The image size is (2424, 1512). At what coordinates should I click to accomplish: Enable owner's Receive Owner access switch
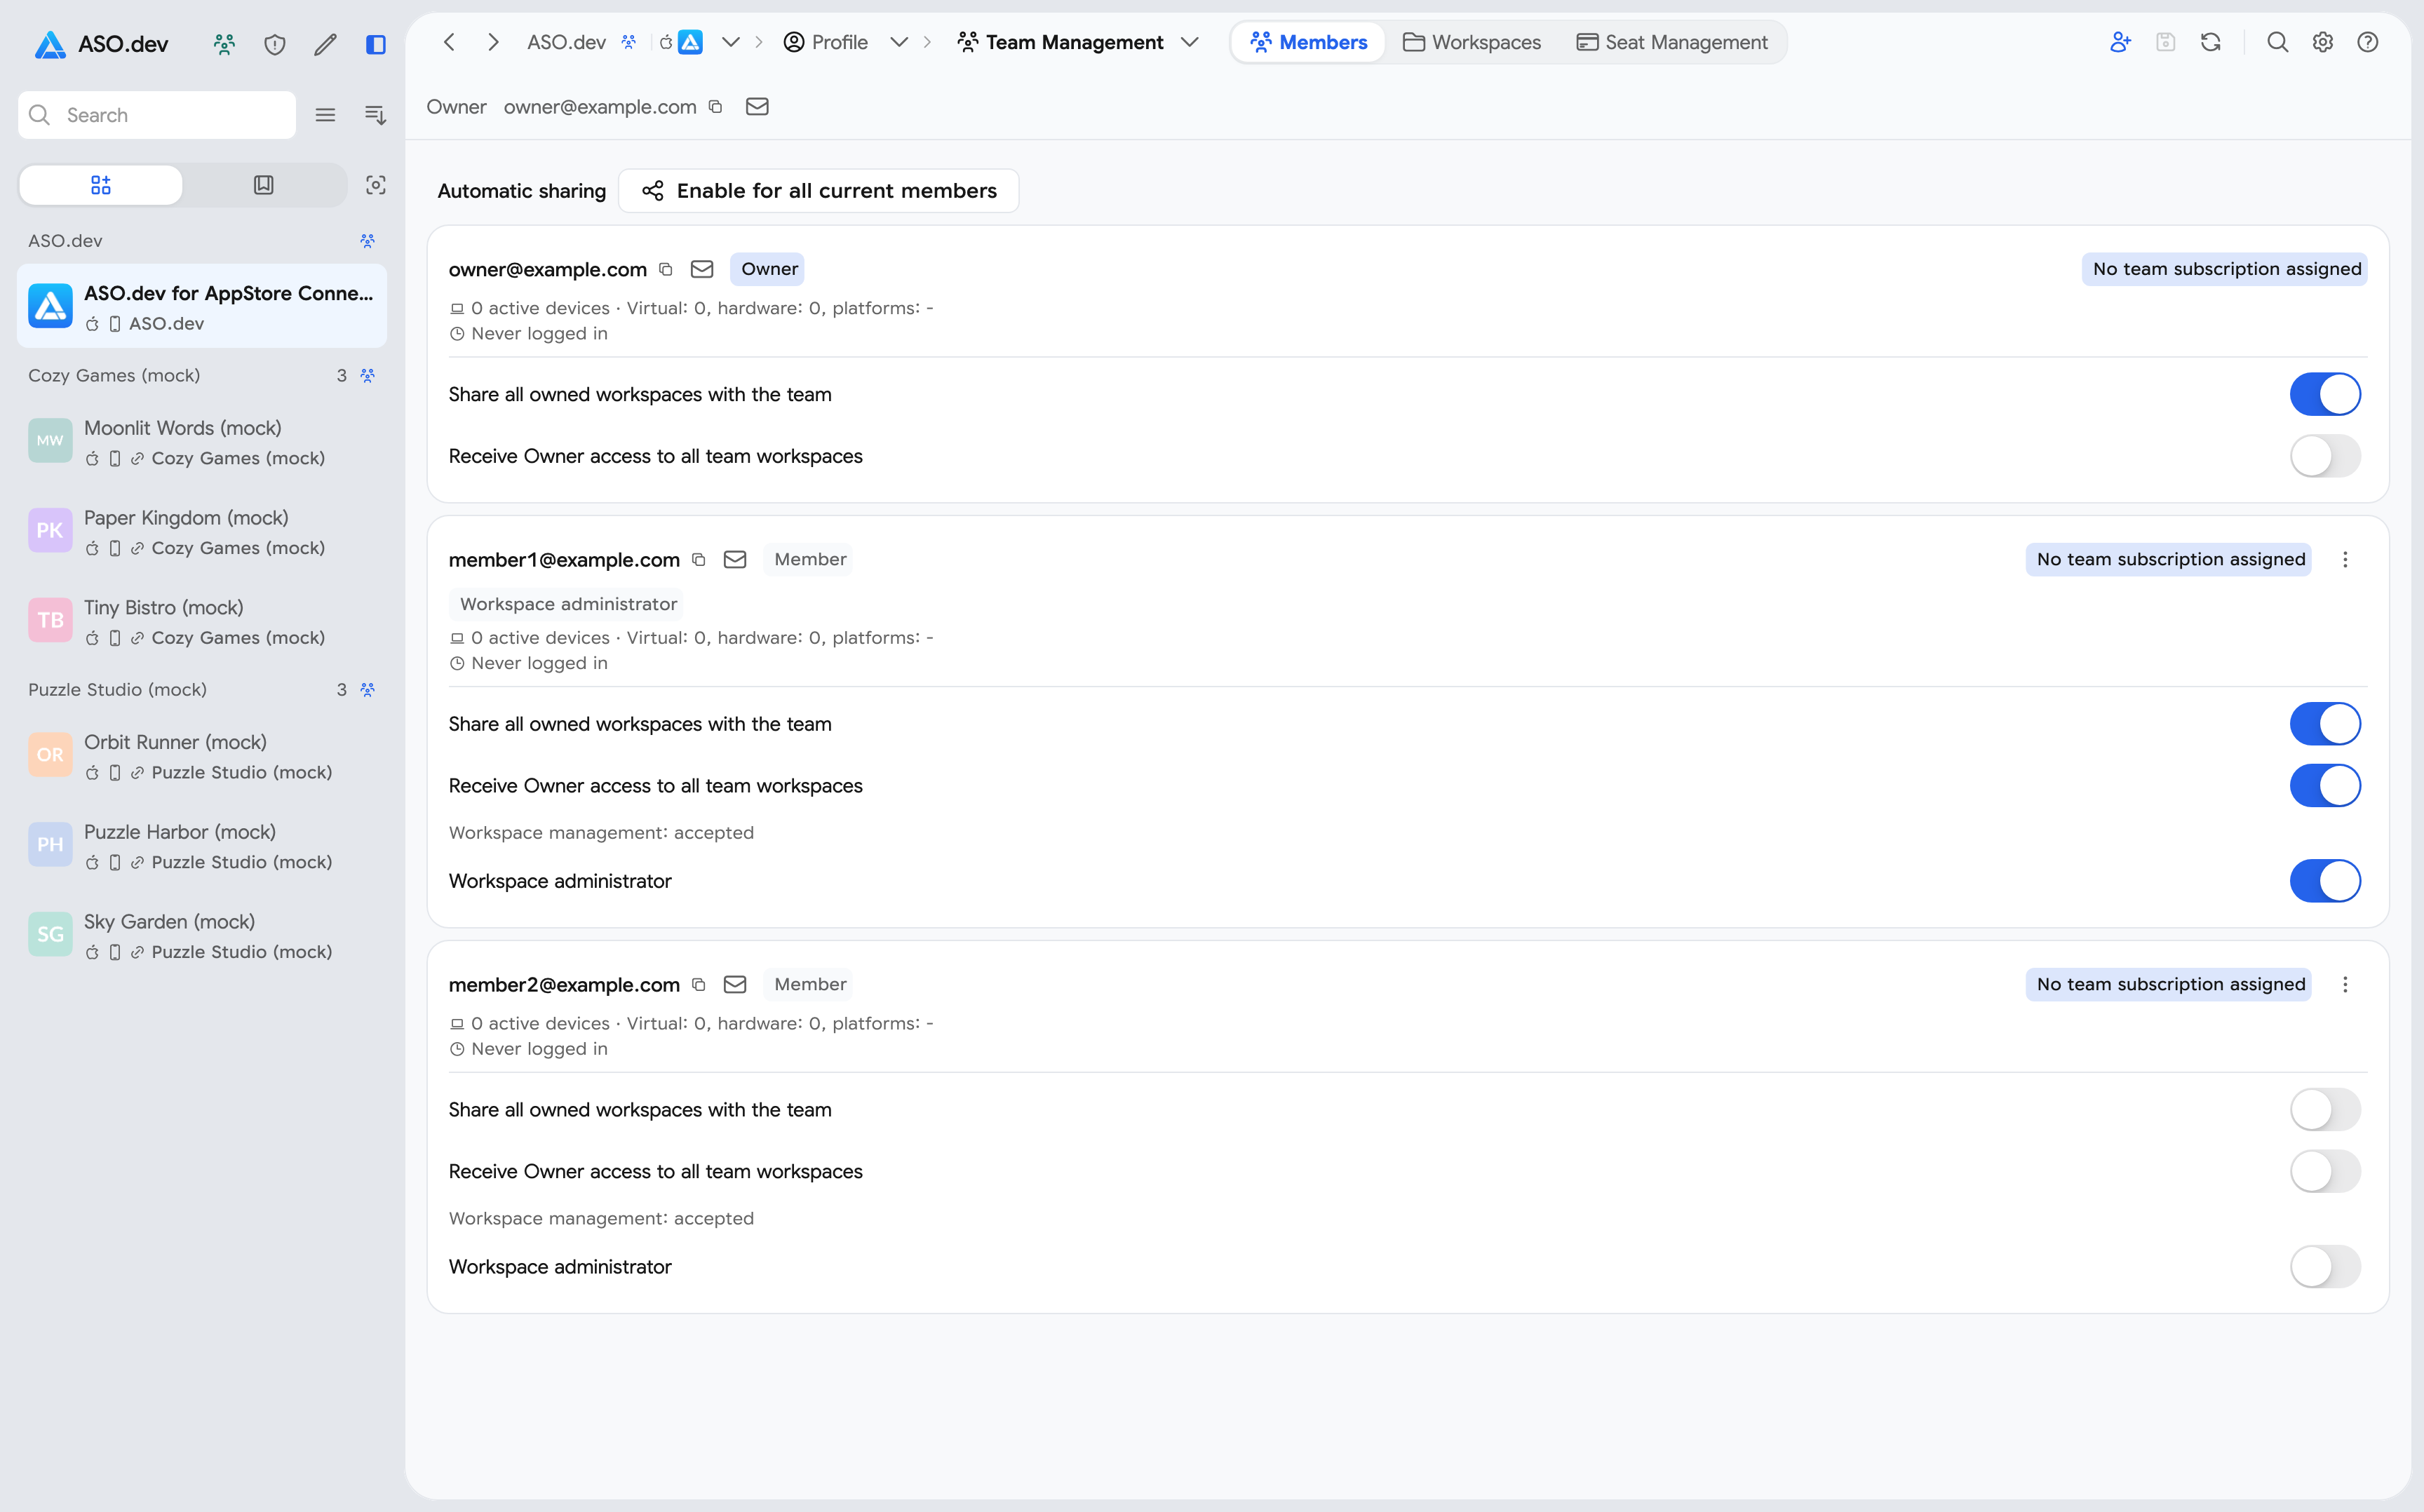tap(2325, 456)
